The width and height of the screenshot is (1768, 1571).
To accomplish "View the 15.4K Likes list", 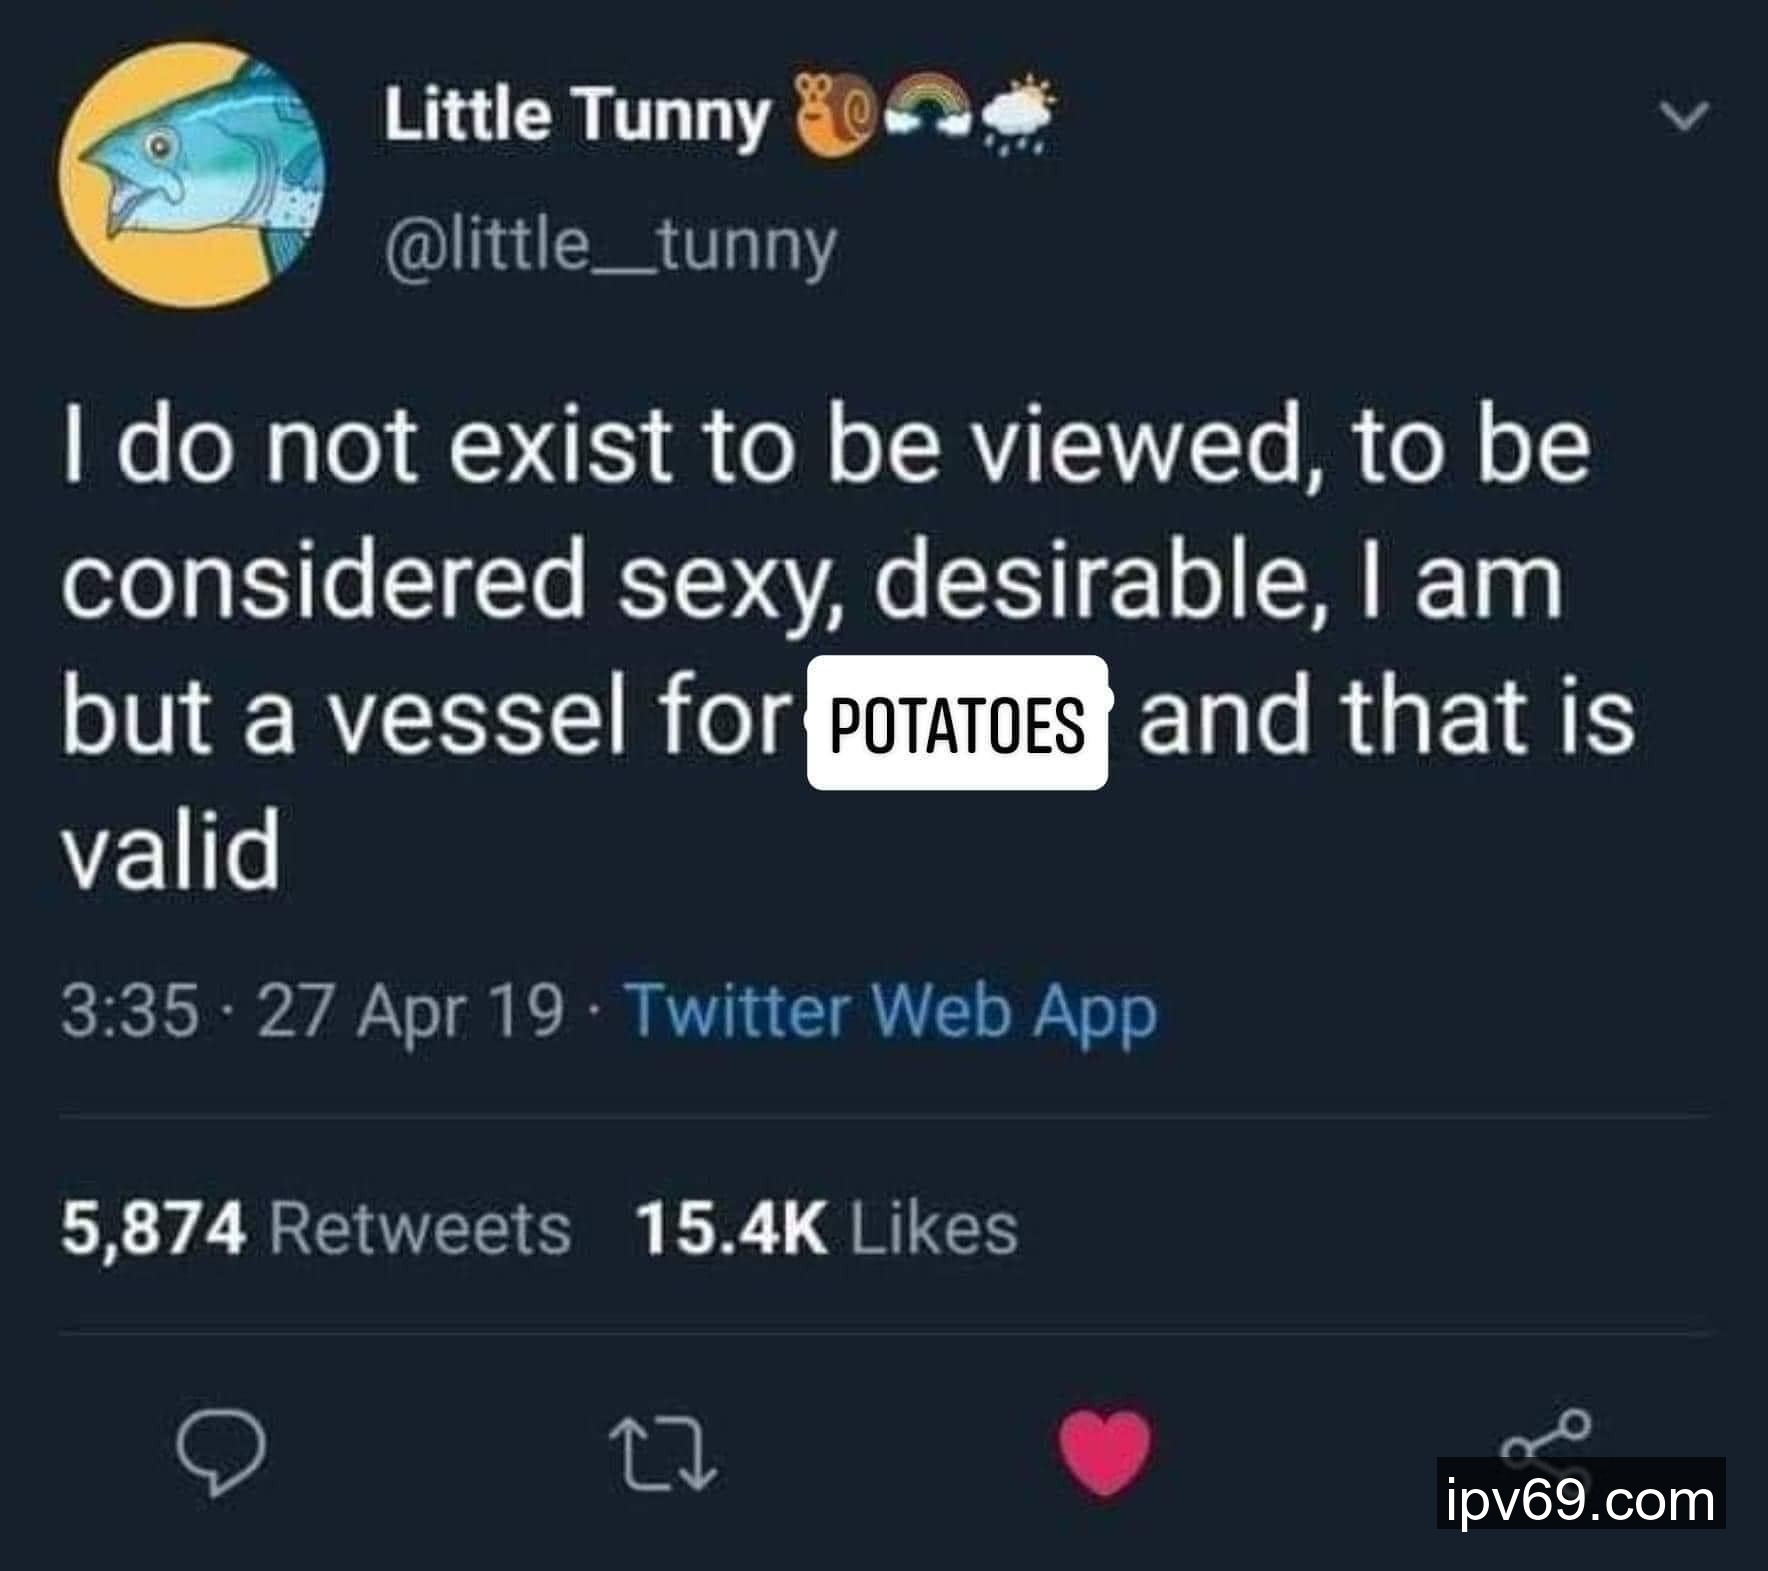I will tap(826, 1228).
